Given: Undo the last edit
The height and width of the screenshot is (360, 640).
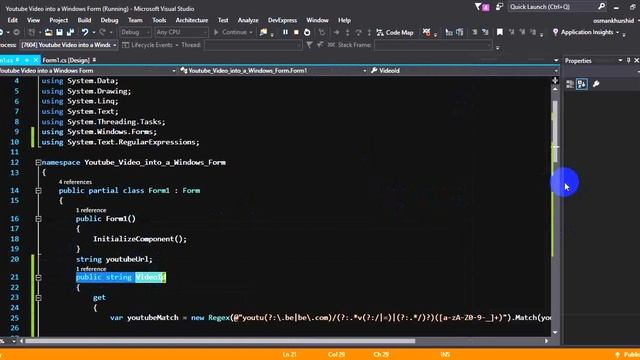Looking at the screenshot, I should [x=84, y=32].
